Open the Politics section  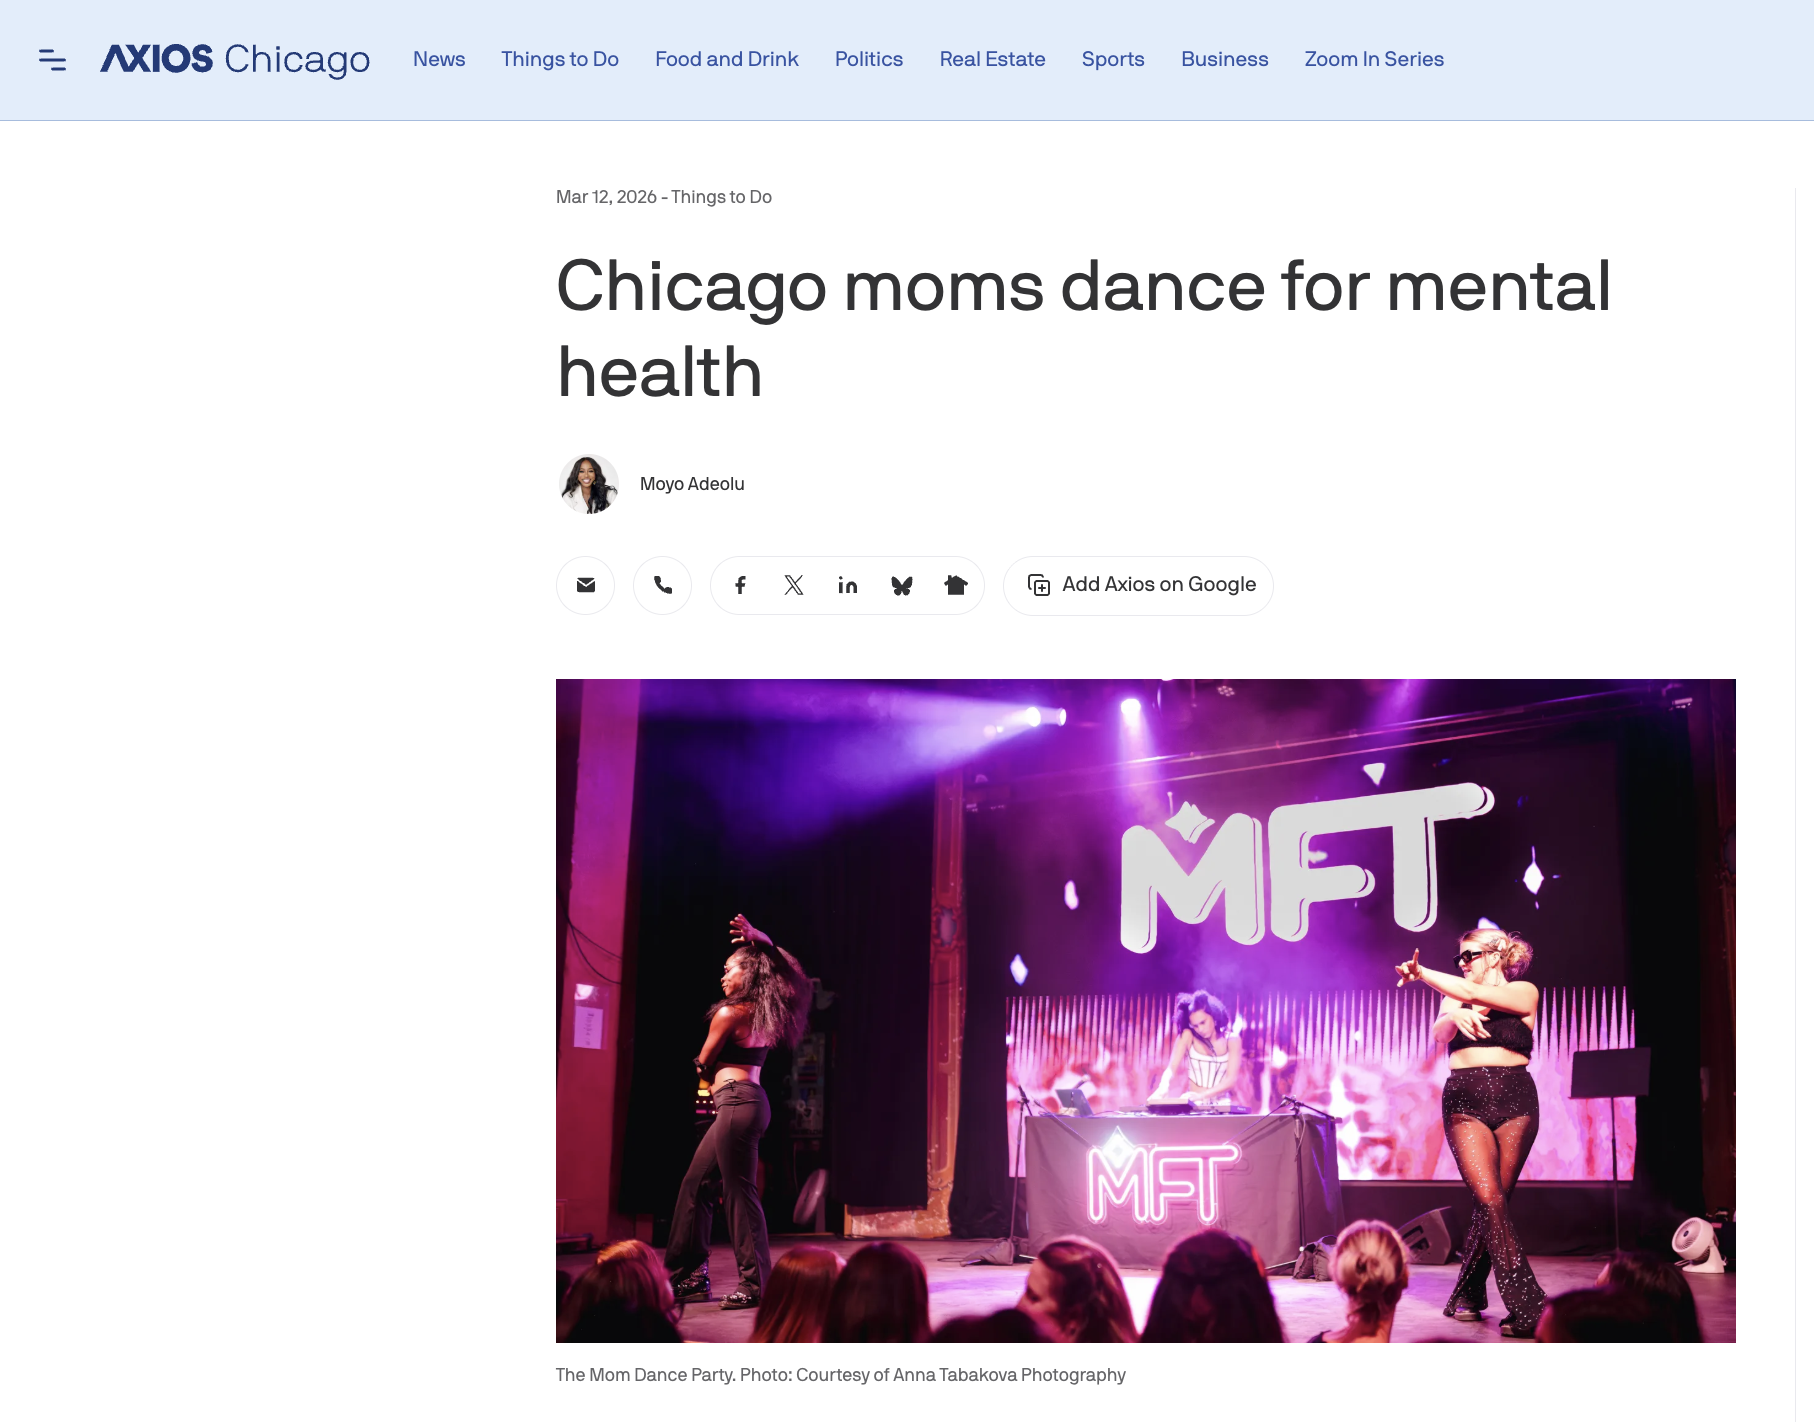(x=868, y=59)
